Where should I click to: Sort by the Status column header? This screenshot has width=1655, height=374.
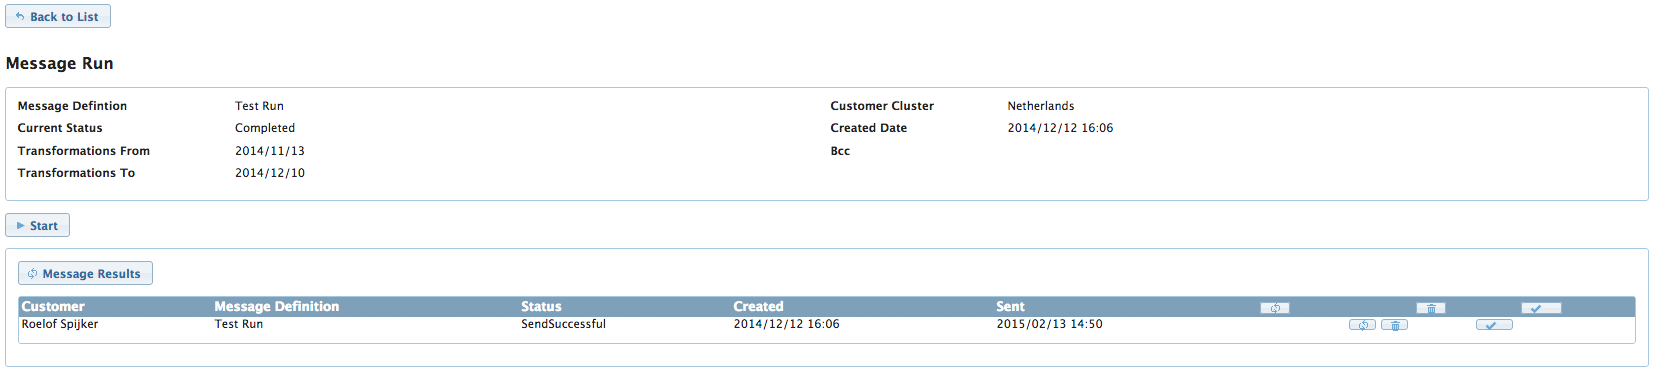541,307
